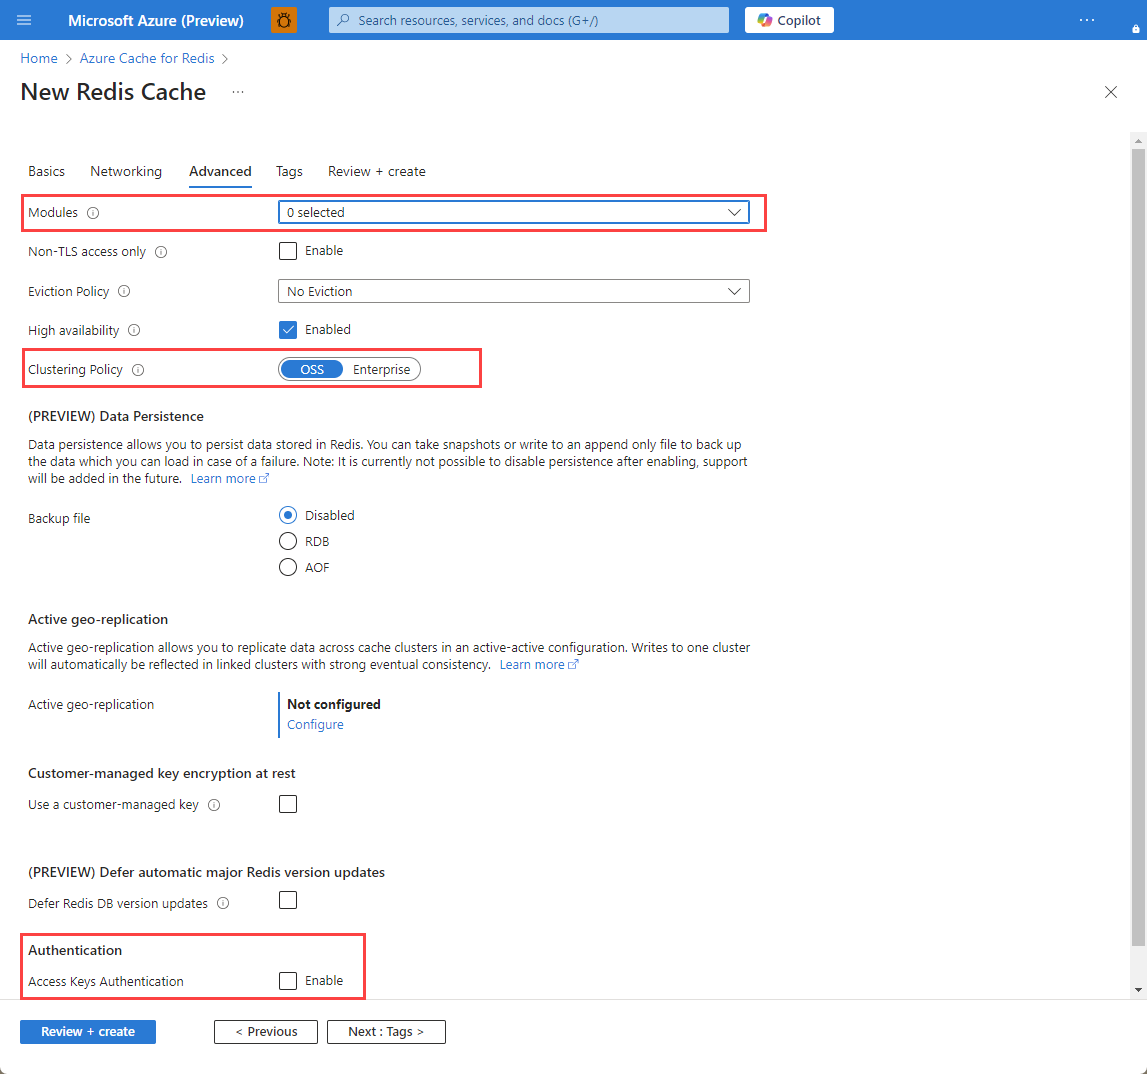The height and width of the screenshot is (1074, 1147).
Task: Proceed with Next : Tags button
Action: click(386, 1032)
